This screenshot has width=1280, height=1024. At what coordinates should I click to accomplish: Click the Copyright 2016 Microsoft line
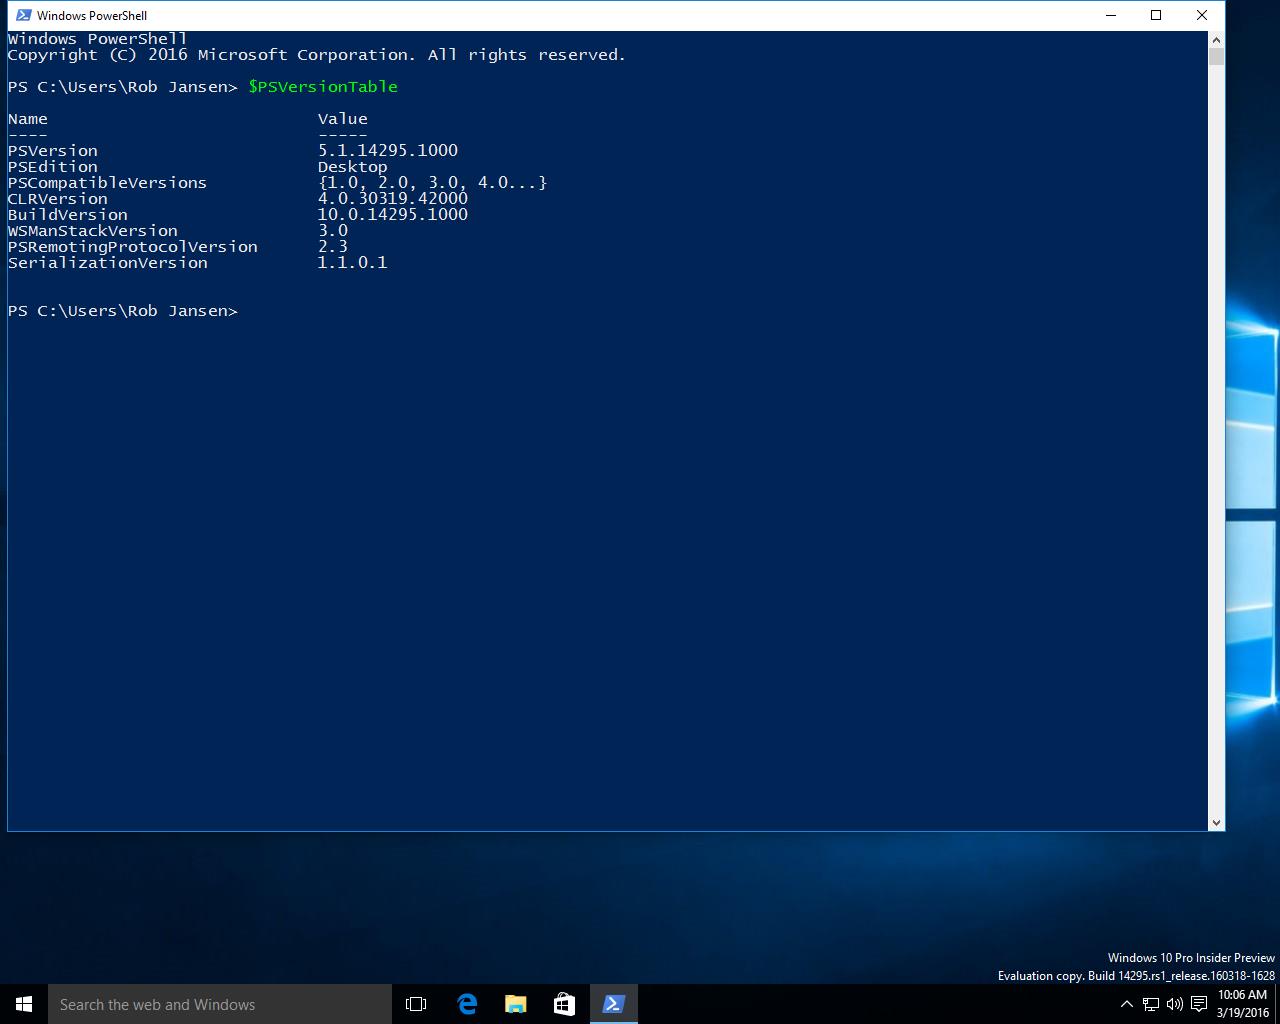coord(317,55)
